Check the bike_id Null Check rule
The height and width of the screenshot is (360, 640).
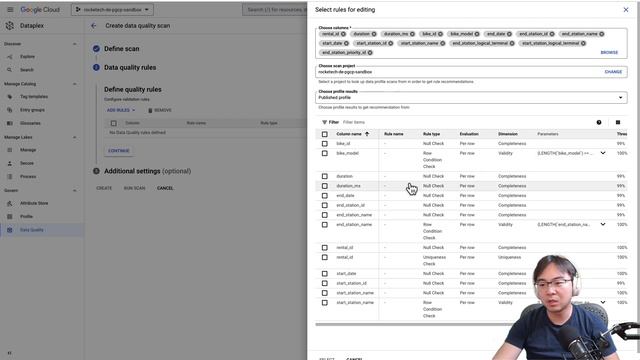point(324,144)
